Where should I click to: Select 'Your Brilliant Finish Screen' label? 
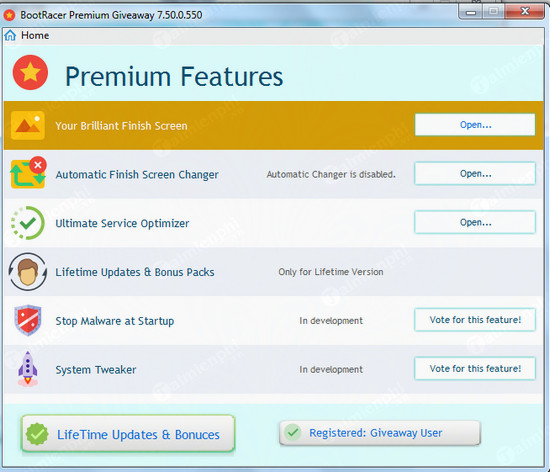(121, 126)
